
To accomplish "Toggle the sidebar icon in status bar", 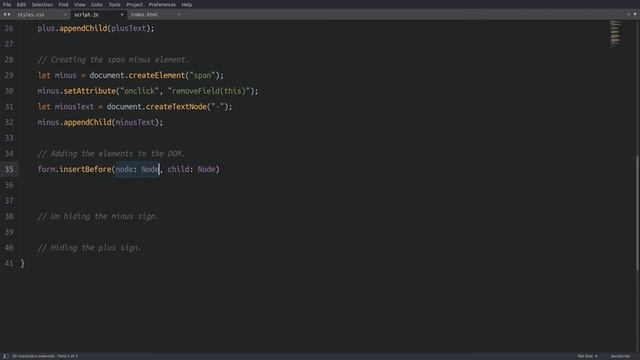I will pos(6,356).
